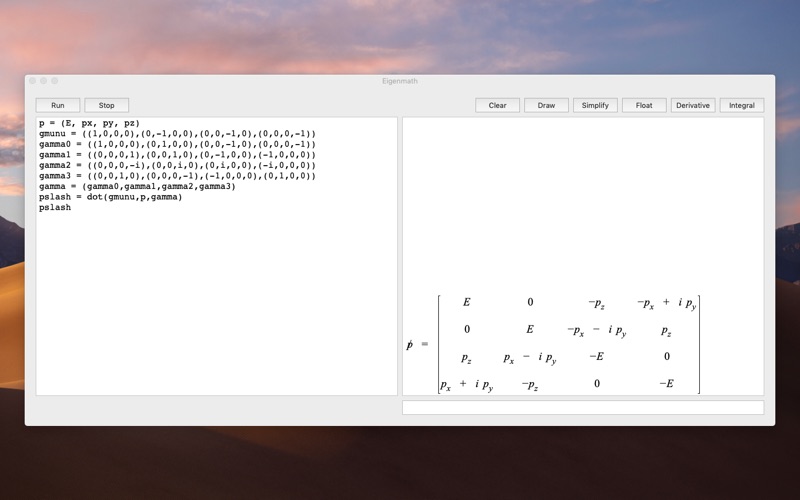Click the E entry in matrix first row

coord(466,302)
